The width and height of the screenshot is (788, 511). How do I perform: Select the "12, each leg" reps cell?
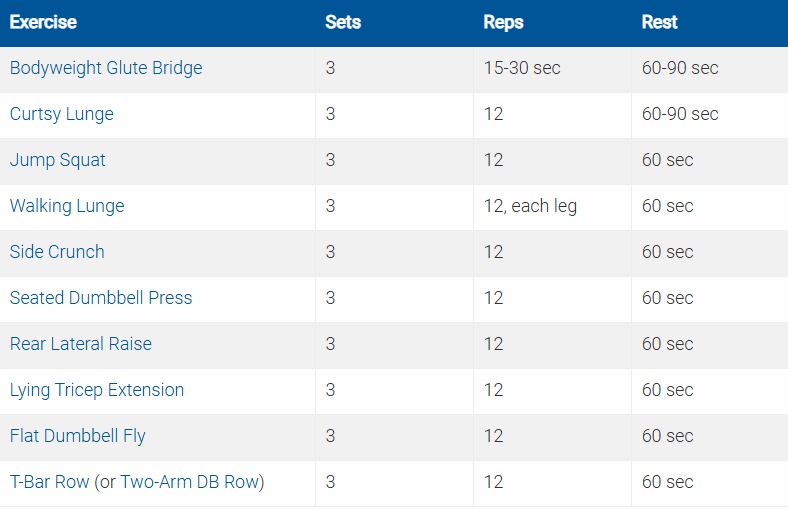point(530,206)
